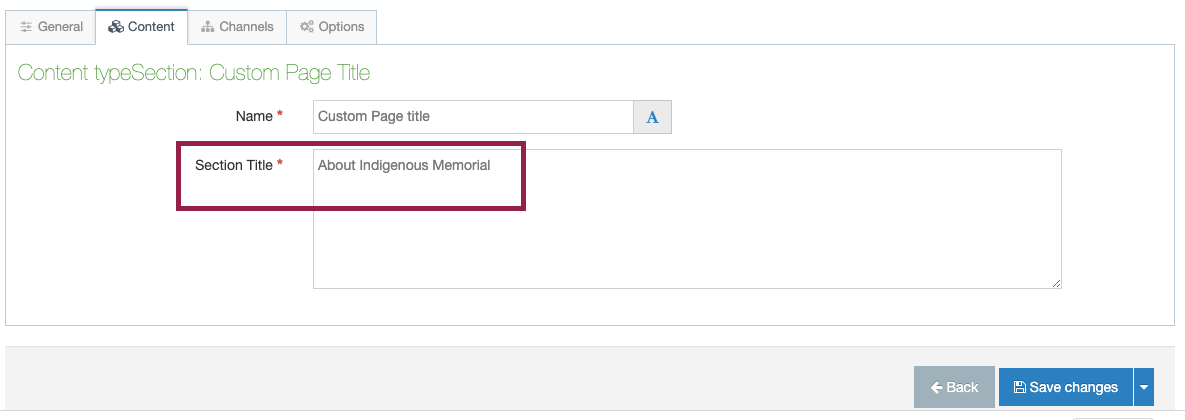Screen dimensions: 1185x420
Task: Focus the Name field with Custom Page title
Action: tap(473, 117)
